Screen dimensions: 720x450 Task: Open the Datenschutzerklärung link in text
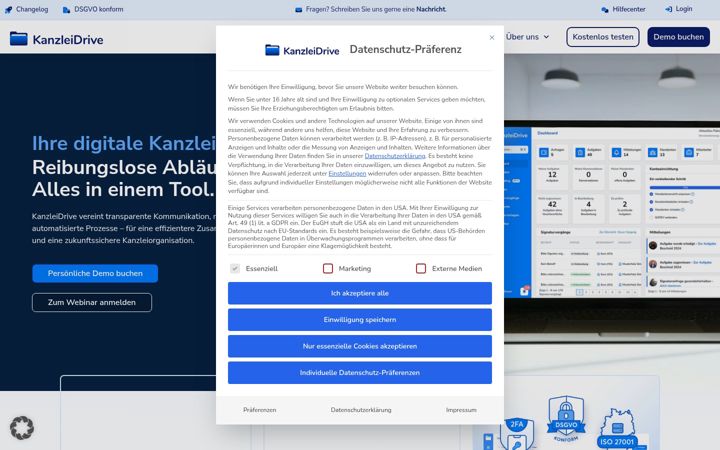(395, 156)
